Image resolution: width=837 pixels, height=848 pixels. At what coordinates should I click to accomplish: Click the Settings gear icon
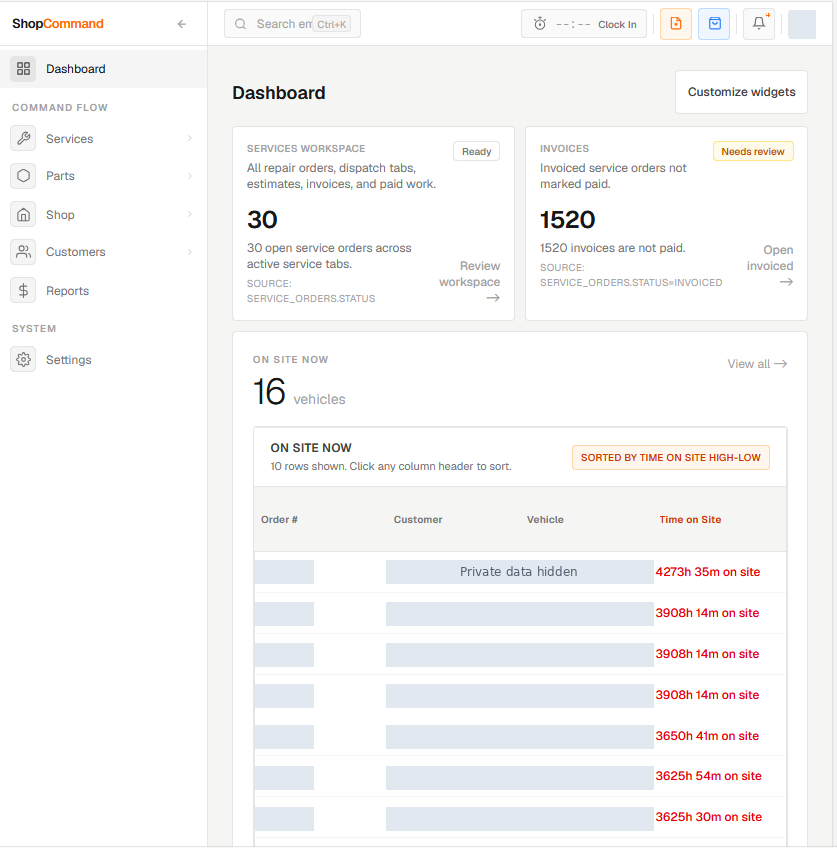23,360
